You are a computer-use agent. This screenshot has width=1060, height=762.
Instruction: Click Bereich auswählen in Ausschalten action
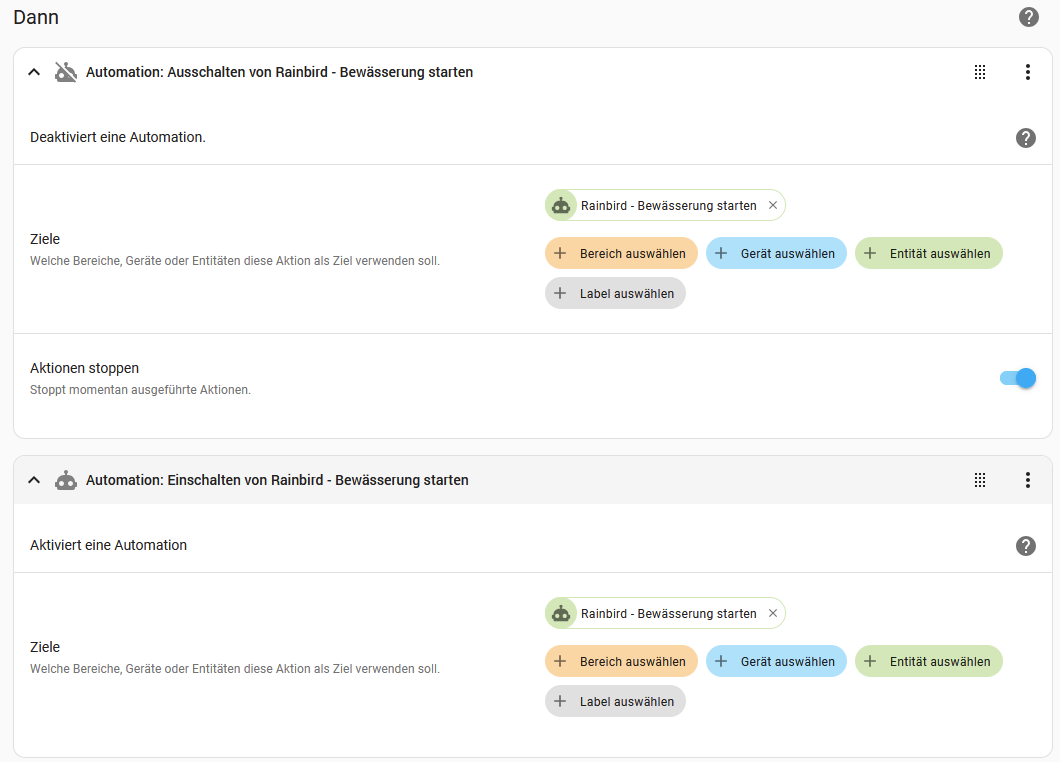621,253
